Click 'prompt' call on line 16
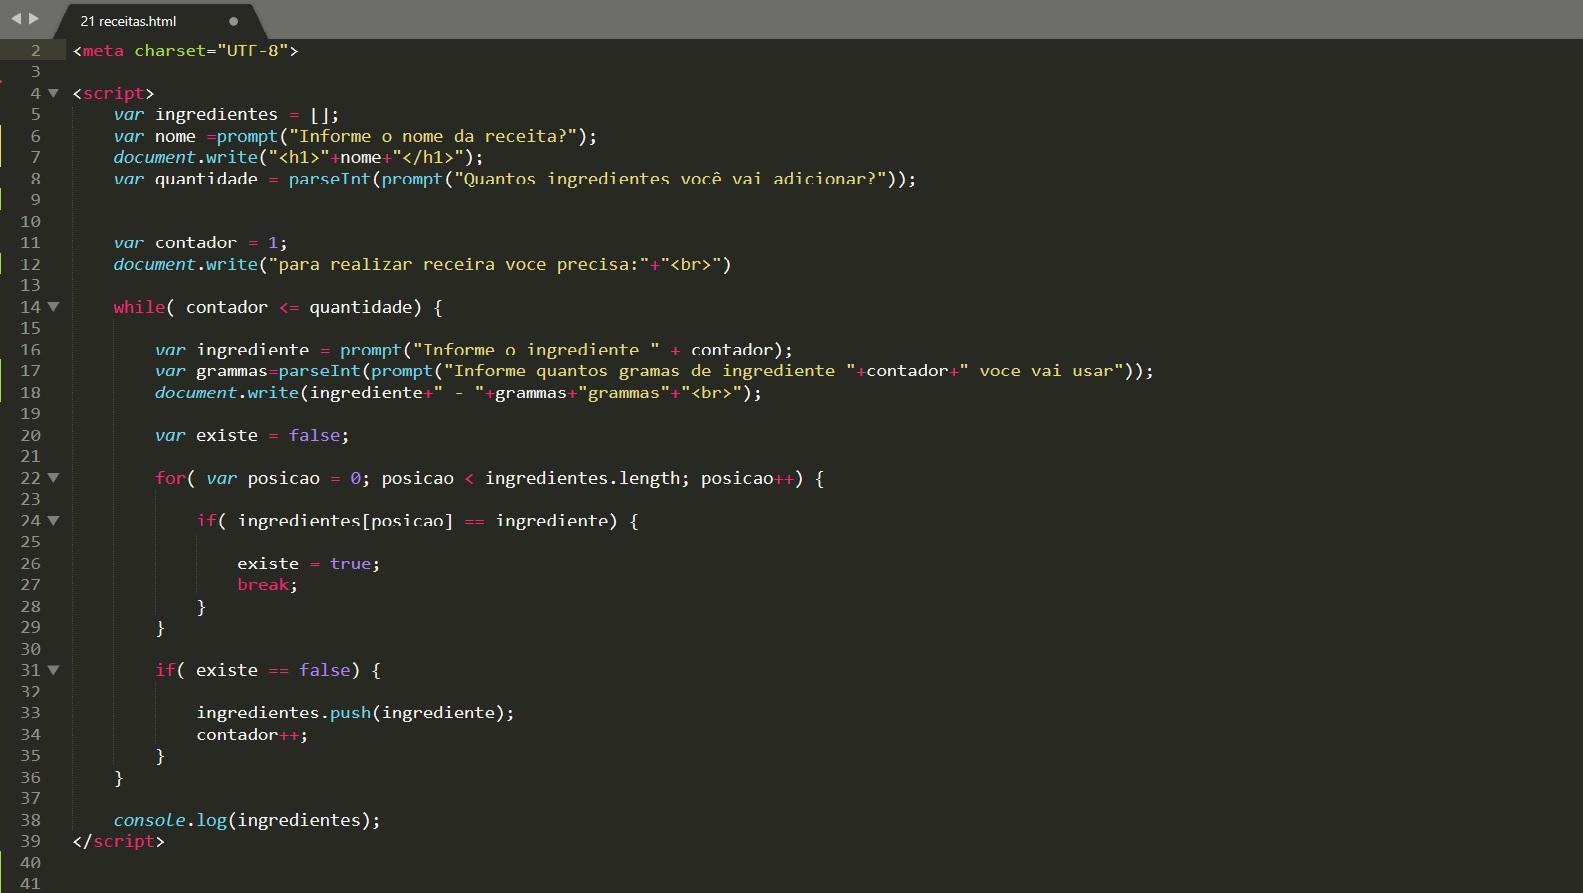The height and width of the screenshot is (893, 1583). tap(370, 350)
